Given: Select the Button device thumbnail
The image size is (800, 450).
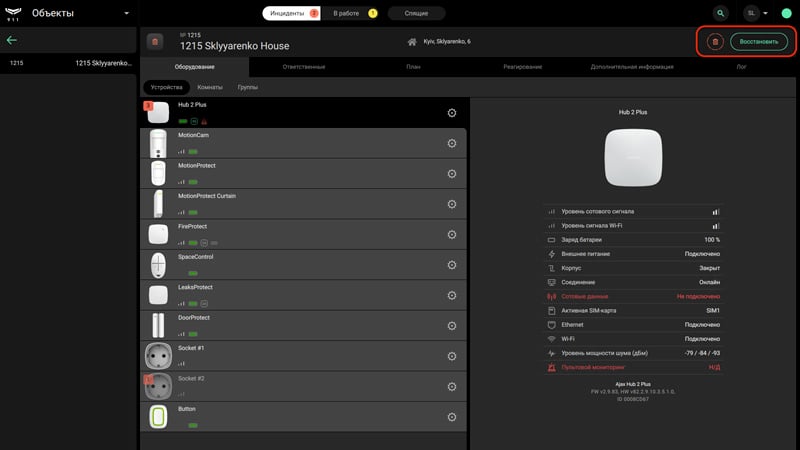Looking at the screenshot, I should (158, 417).
